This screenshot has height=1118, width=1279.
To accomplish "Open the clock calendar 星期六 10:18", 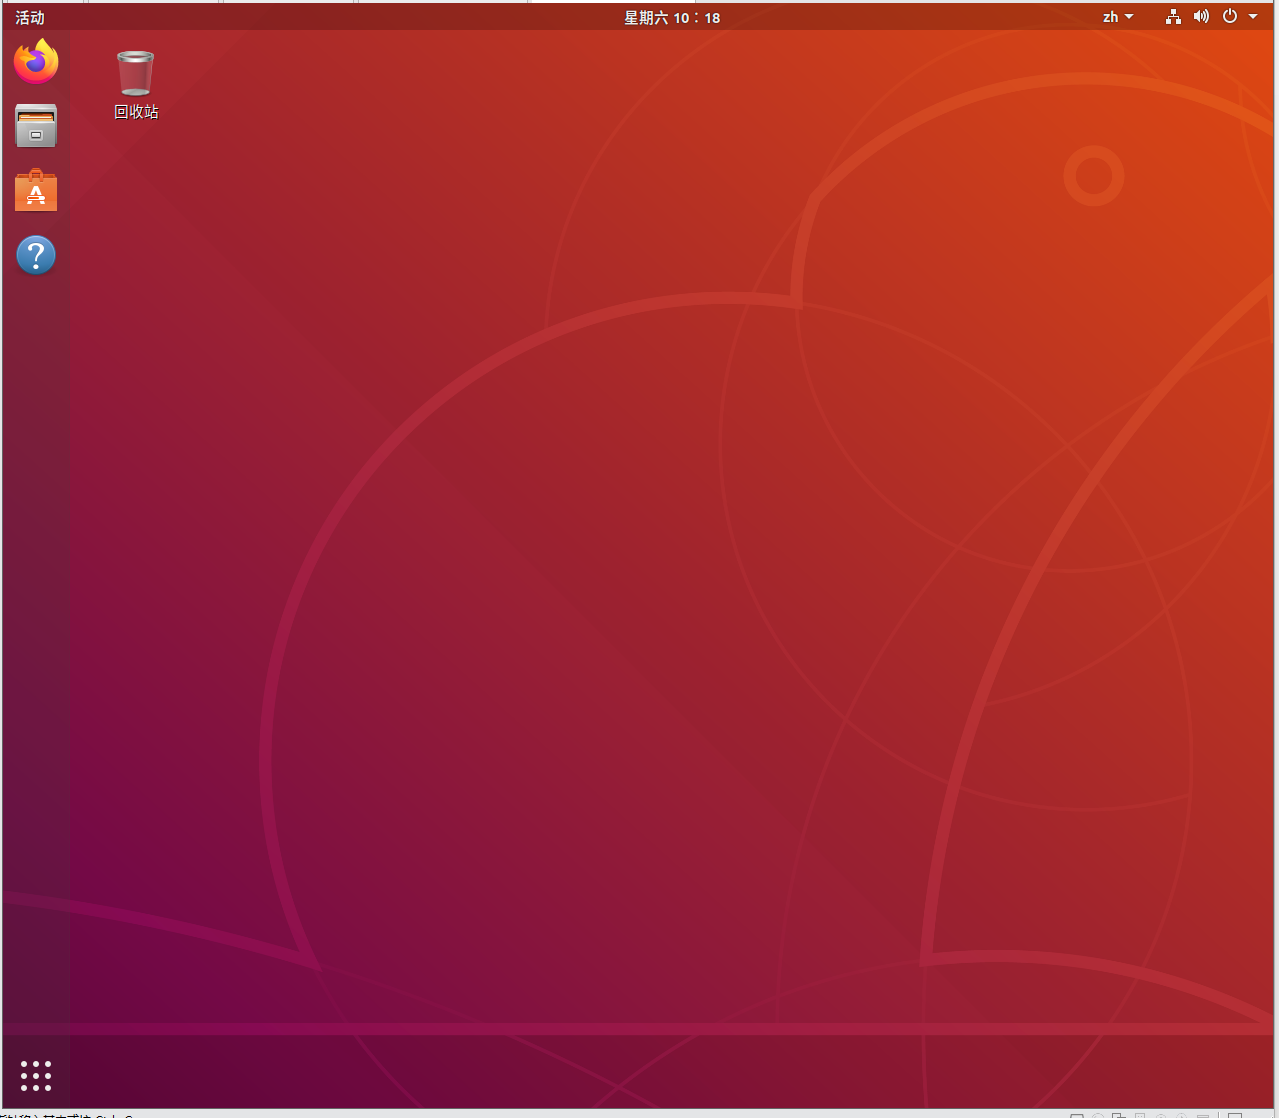I will pyautogui.click(x=672, y=17).
